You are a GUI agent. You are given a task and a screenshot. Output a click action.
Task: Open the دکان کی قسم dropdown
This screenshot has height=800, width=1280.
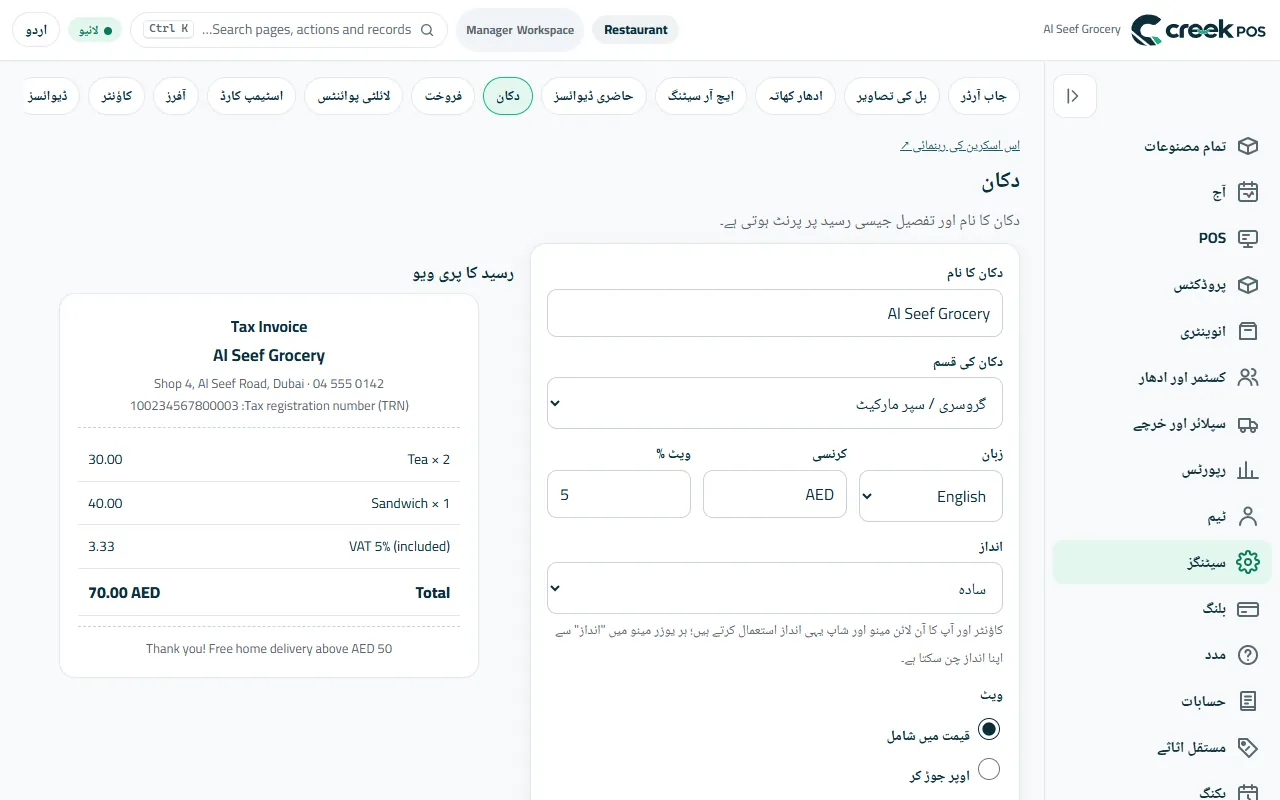775,403
